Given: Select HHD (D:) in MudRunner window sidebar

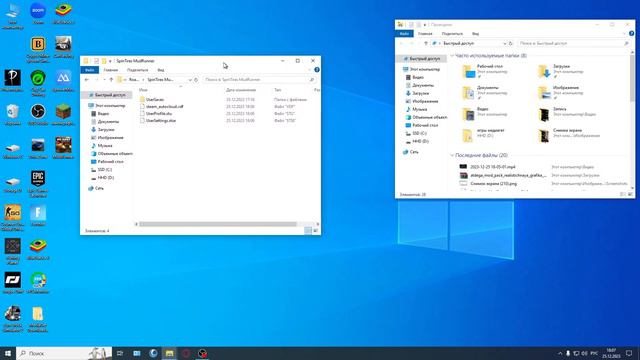Looking at the screenshot, I should point(105,178).
